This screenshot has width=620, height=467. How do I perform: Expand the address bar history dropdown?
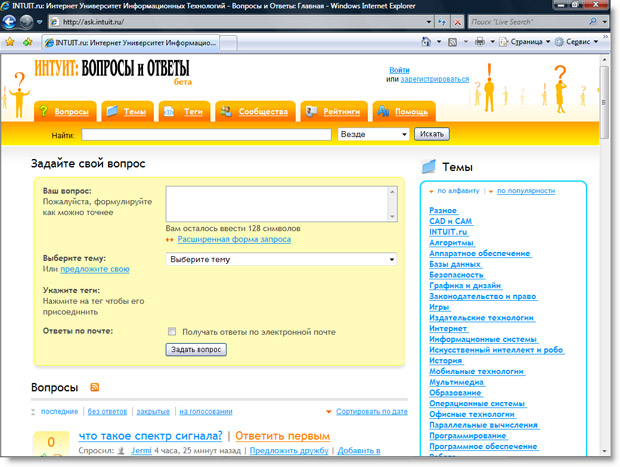(x=429, y=22)
